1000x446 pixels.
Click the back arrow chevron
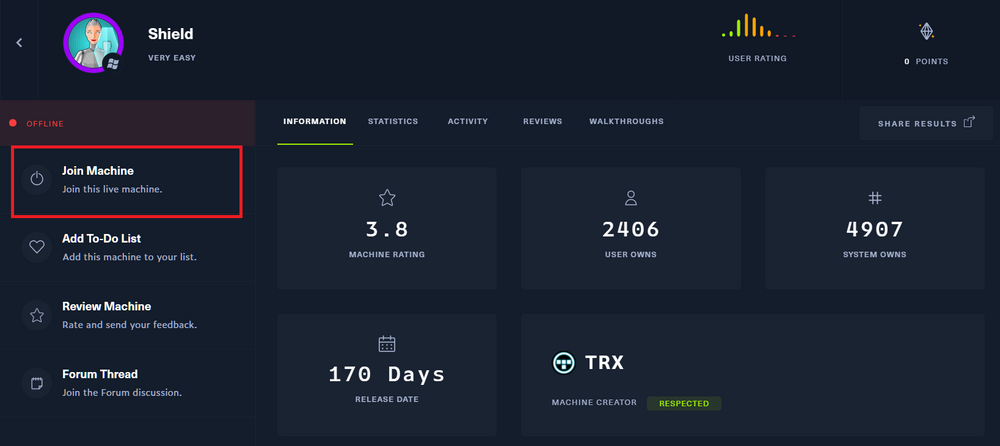(x=19, y=42)
